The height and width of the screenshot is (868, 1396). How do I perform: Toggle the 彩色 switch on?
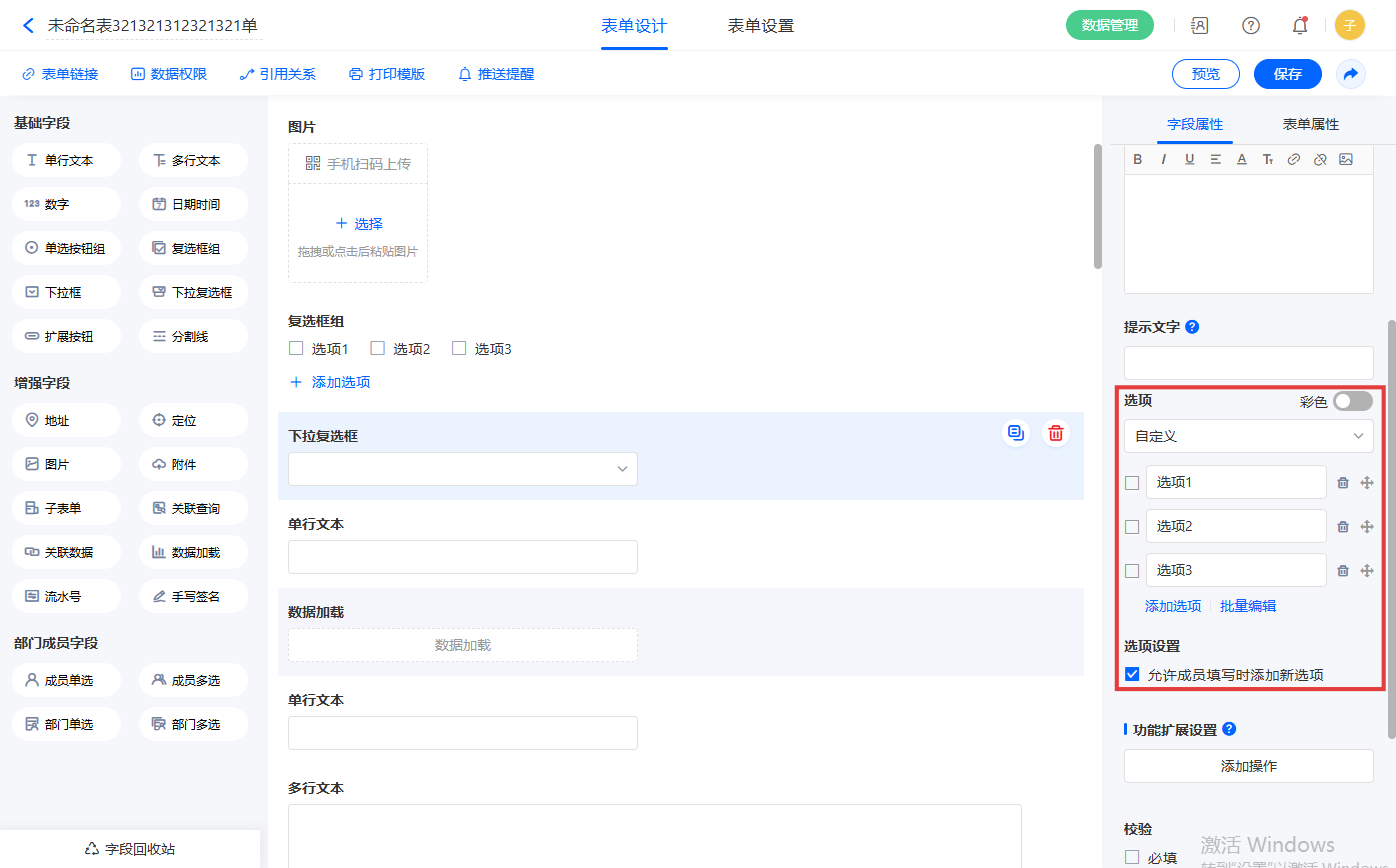(1353, 401)
